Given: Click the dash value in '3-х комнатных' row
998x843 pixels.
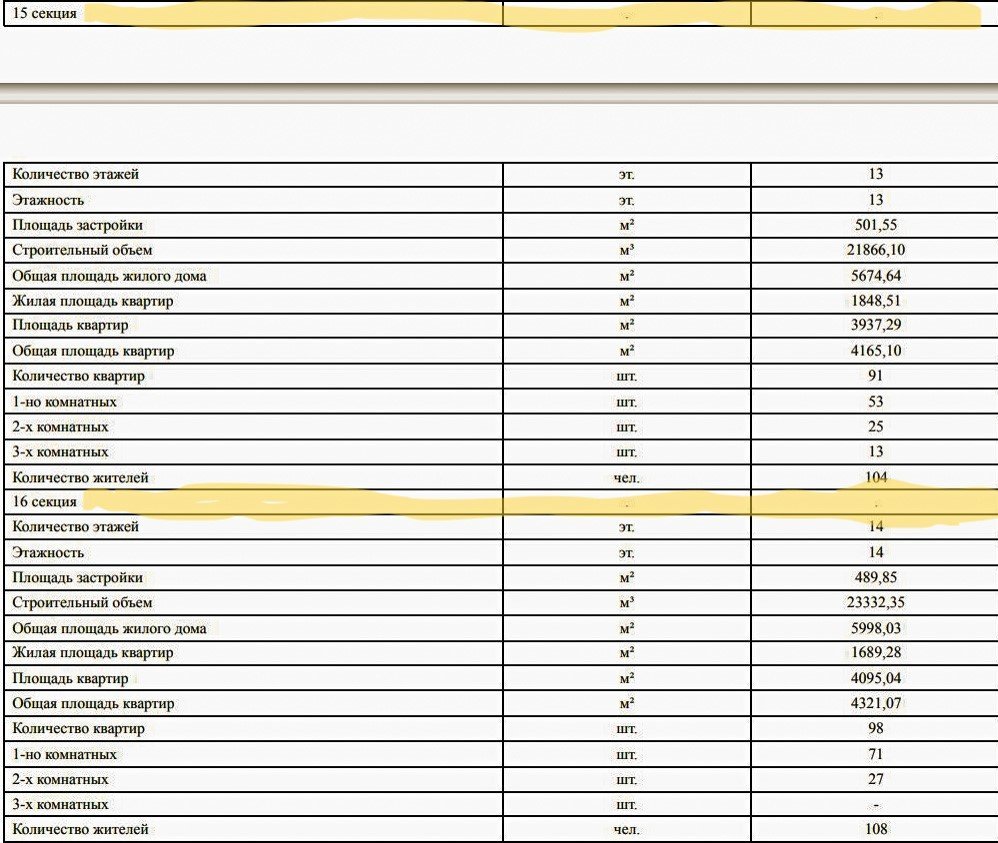Looking at the screenshot, I should tap(876, 805).
